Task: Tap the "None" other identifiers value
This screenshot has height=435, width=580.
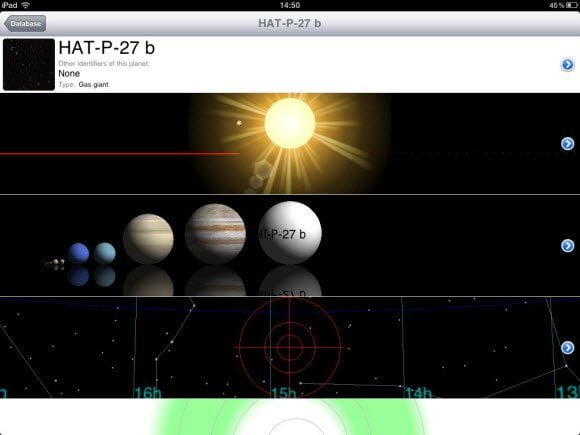Action: click(x=69, y=74)
